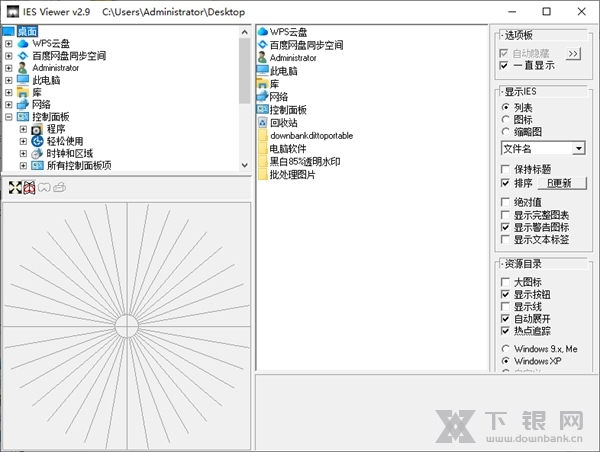Click the 批处理图片 folder icon in the file list
Viewport: 600px width, 452px height.
pyautogui.click(x=262, y=175)
